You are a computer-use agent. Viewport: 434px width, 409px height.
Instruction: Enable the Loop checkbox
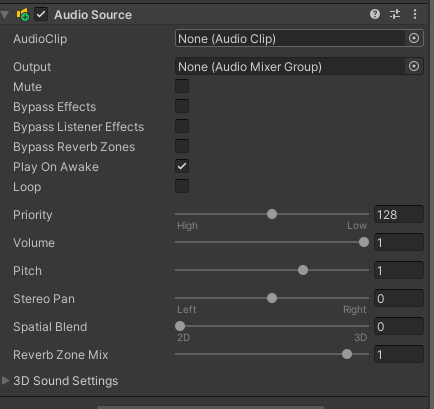click(182, 186)
